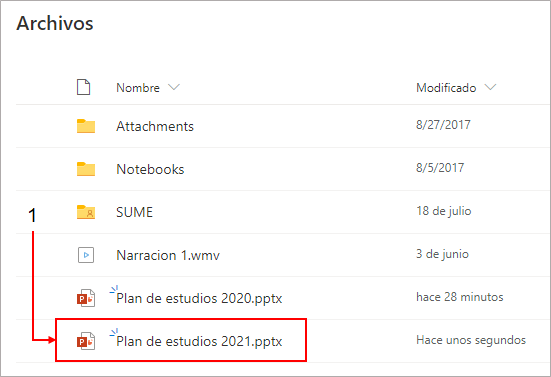Screen dimensions: 551x377
Task: Select the row modified 'Hace unos segundos'
Action: click(283, 341)
